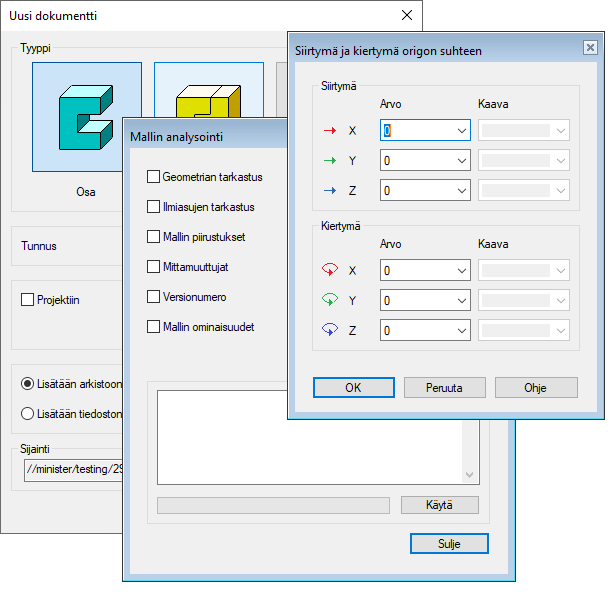
Task: Click the green Y rotation icon
Action: 329,299
